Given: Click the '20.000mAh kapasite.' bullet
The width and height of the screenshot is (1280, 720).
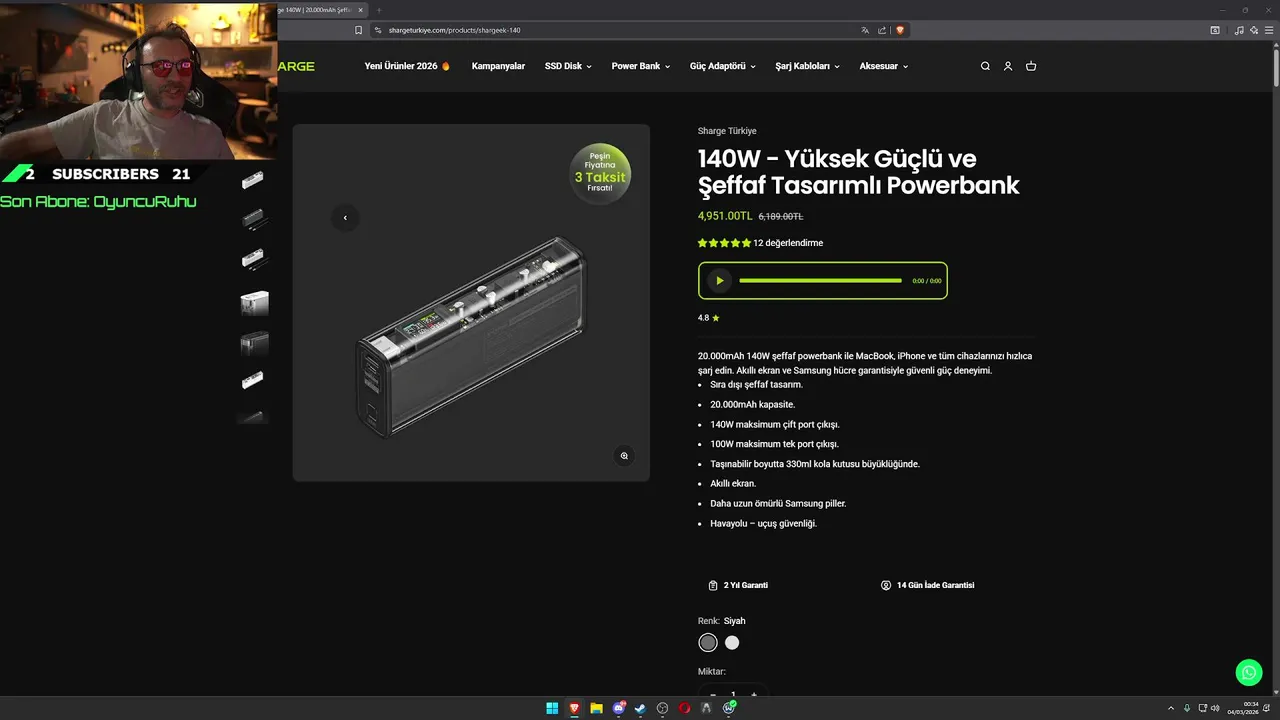Looking at the screenshot, I should coord(753,404).
